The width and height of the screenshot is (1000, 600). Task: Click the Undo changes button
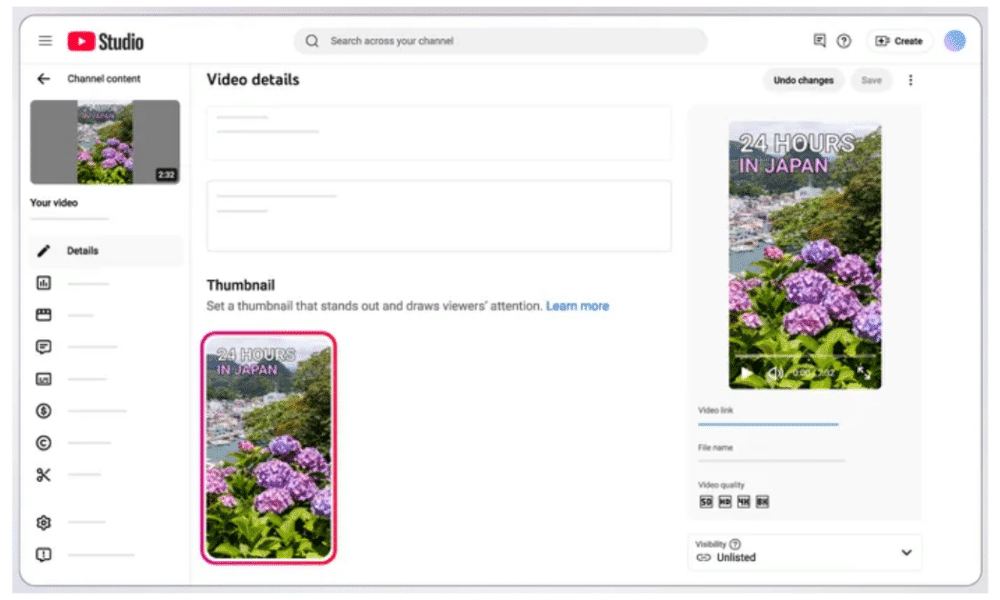pyautogui.click(x=803, y=80)
